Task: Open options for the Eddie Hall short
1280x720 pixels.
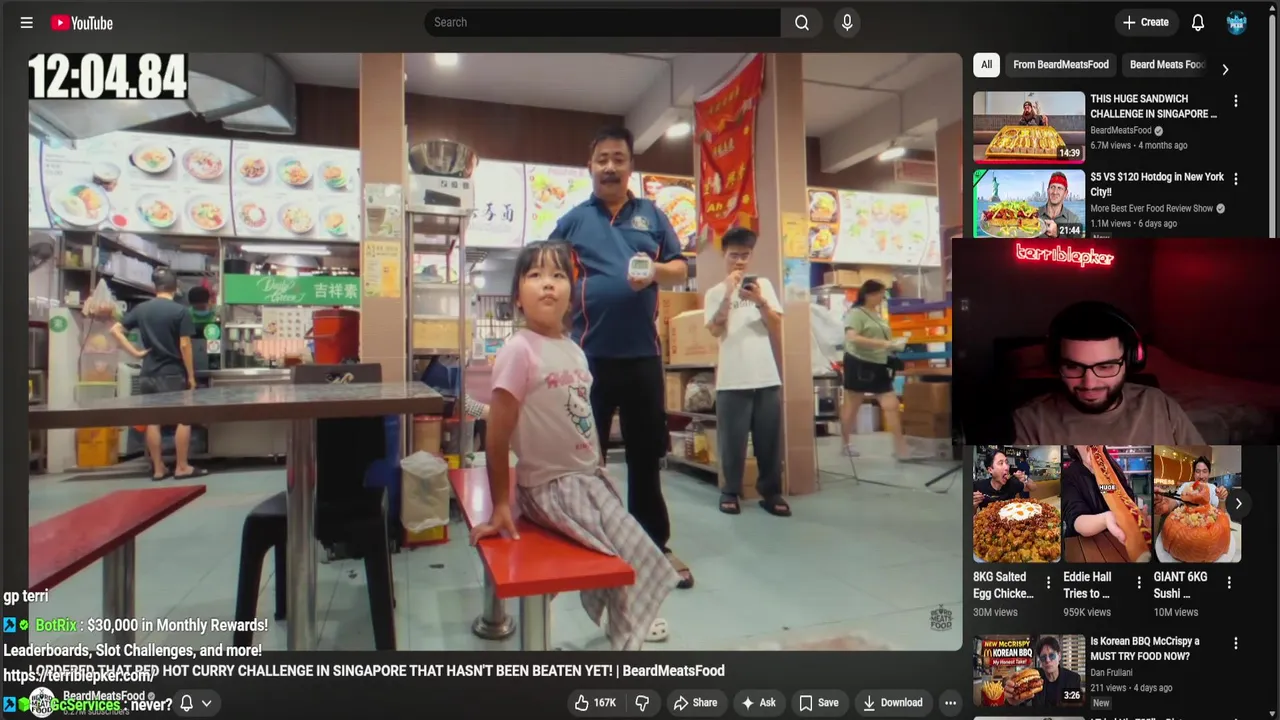Action: point(1138,582)
